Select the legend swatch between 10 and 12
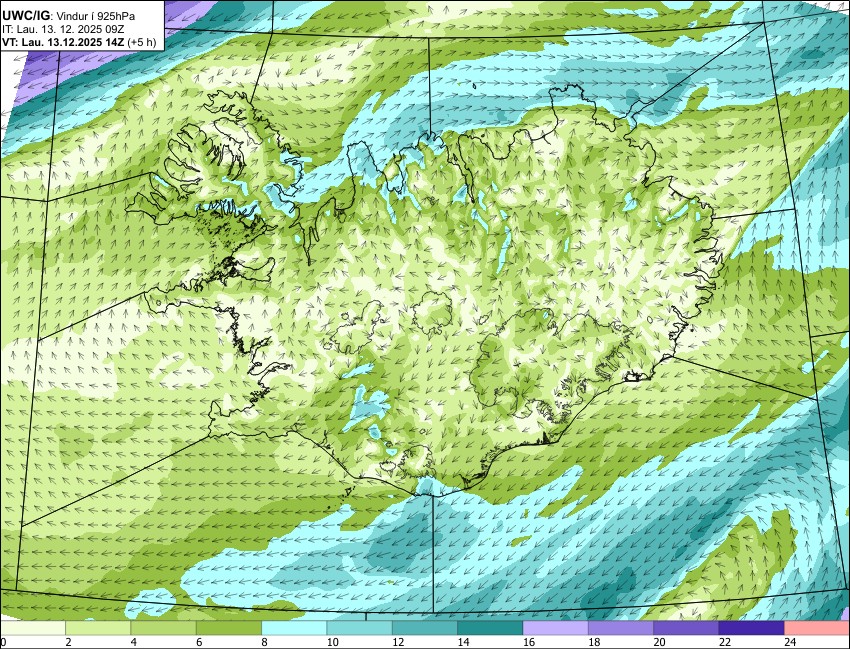 pos(359,628)
